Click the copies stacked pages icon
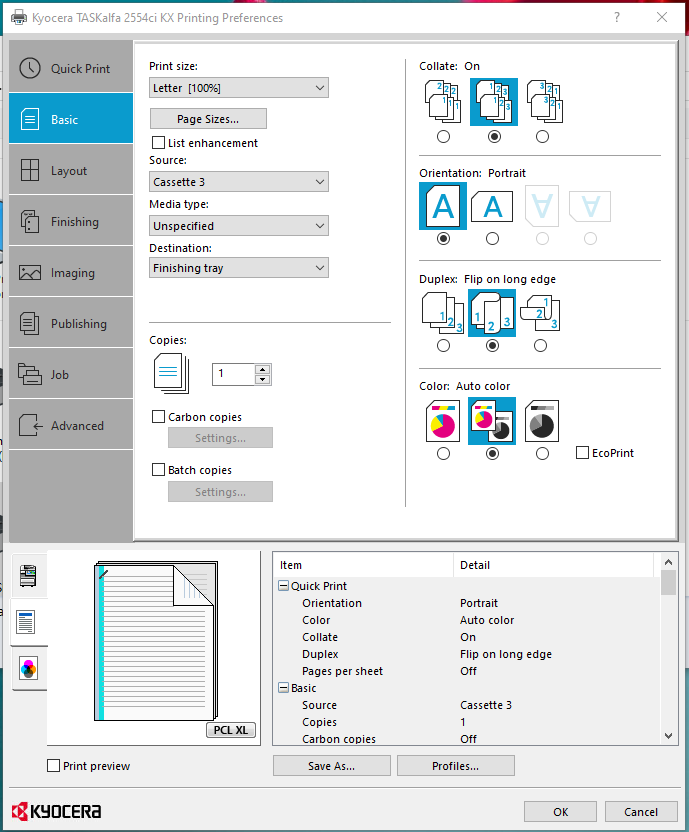 tap(171, 374)
